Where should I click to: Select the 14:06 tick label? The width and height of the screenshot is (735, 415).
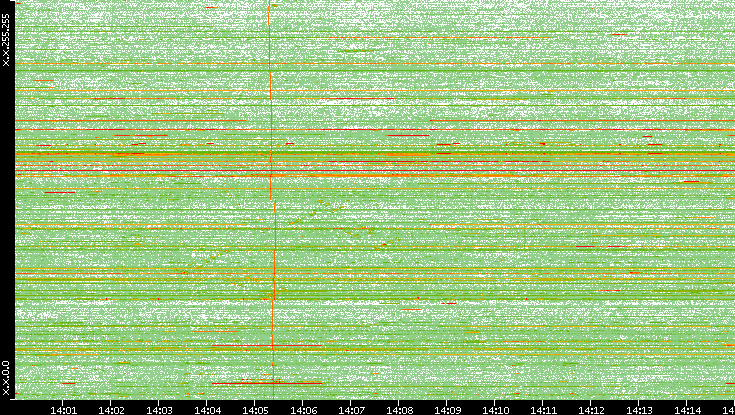pyautogui.click(x=303, y=410)
